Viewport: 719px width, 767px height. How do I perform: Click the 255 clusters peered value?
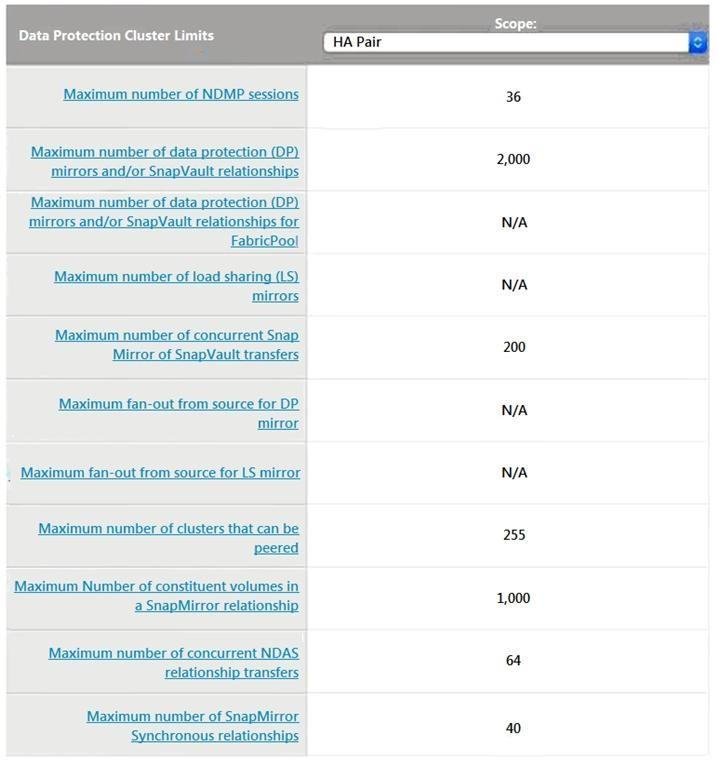[513, 535]
